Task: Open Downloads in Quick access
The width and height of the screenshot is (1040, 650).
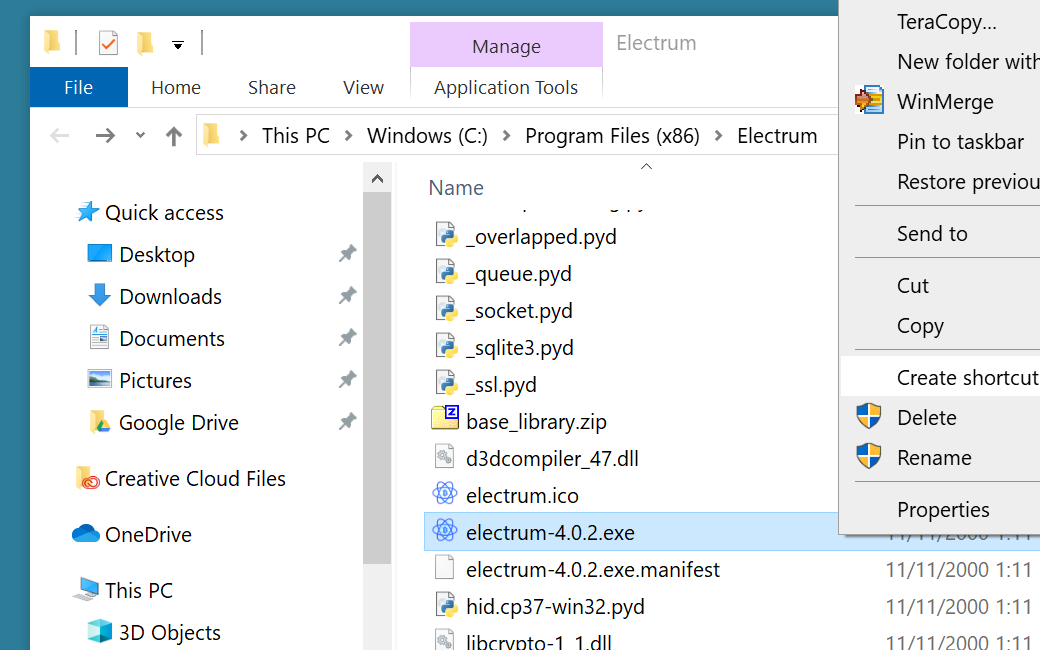Action: click(x=170, y=296)
